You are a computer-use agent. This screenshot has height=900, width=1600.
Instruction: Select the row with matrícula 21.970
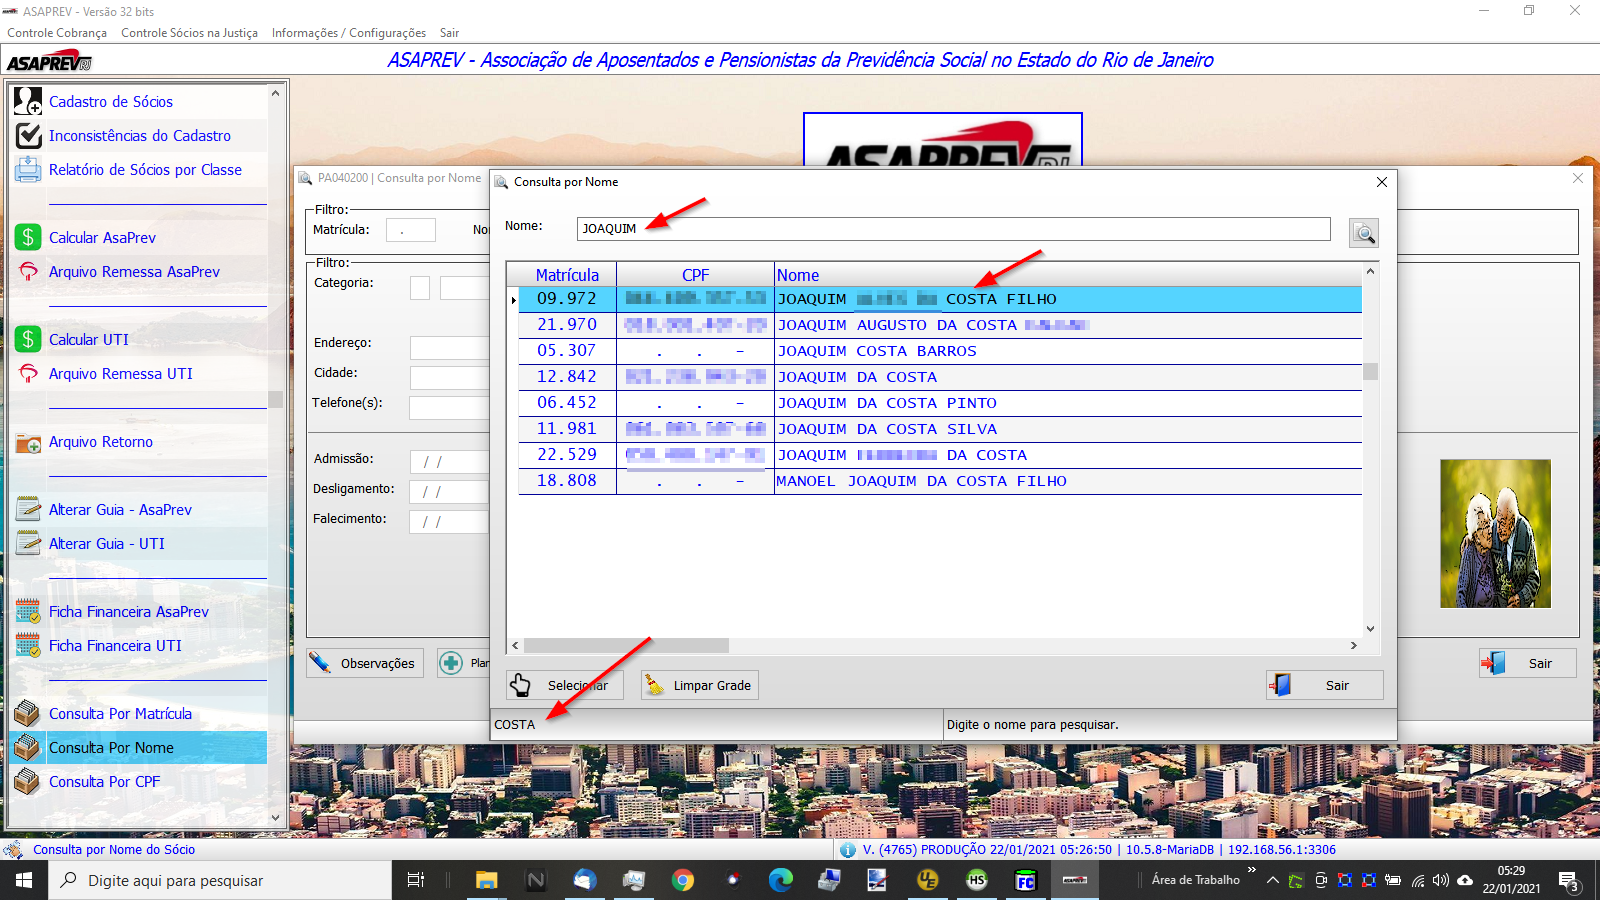pos(940,325)
